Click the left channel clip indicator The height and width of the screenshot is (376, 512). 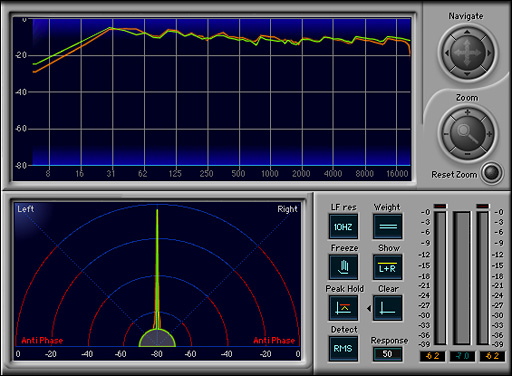440,206
